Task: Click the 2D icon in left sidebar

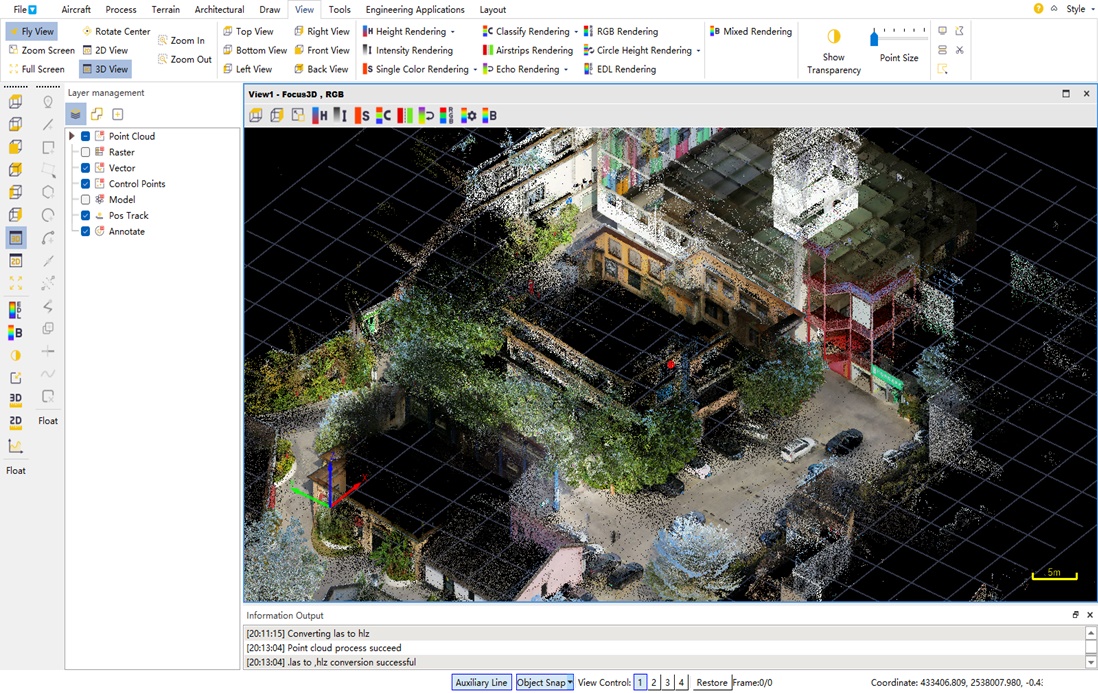Action: (x=15, y=421)
